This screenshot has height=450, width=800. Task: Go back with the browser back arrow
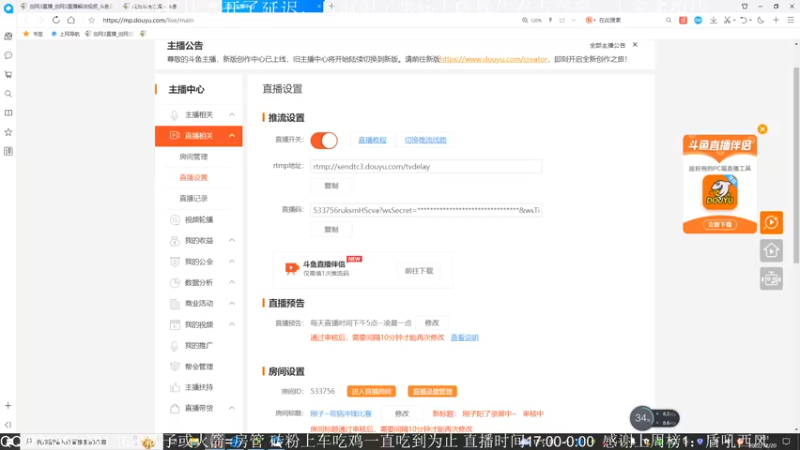click(26, 20)
